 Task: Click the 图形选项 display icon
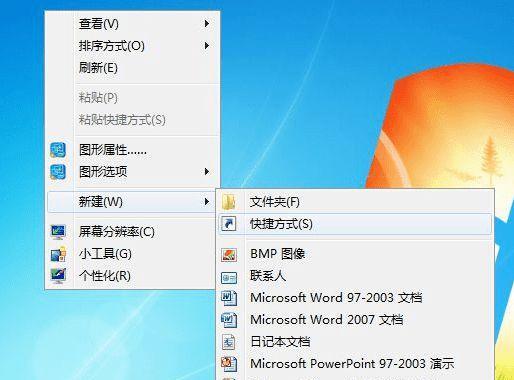click(58, 172)
